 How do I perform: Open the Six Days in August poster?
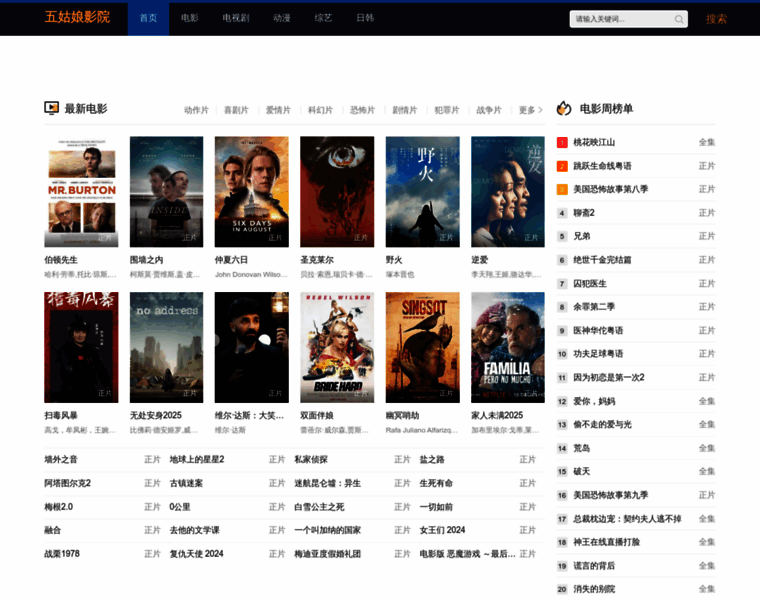point(252,191)
